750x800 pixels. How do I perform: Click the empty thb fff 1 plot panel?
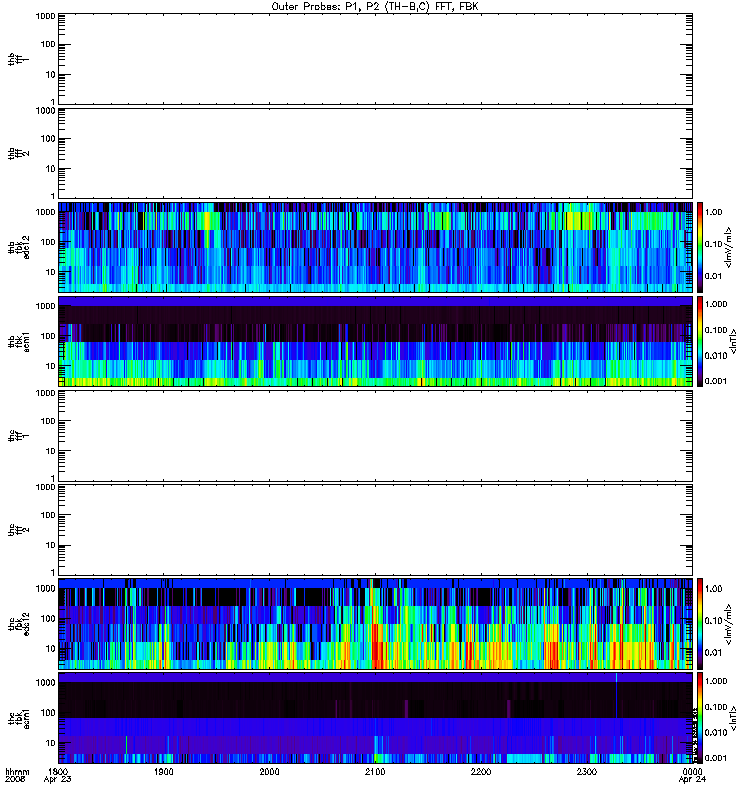pos(376,59)
